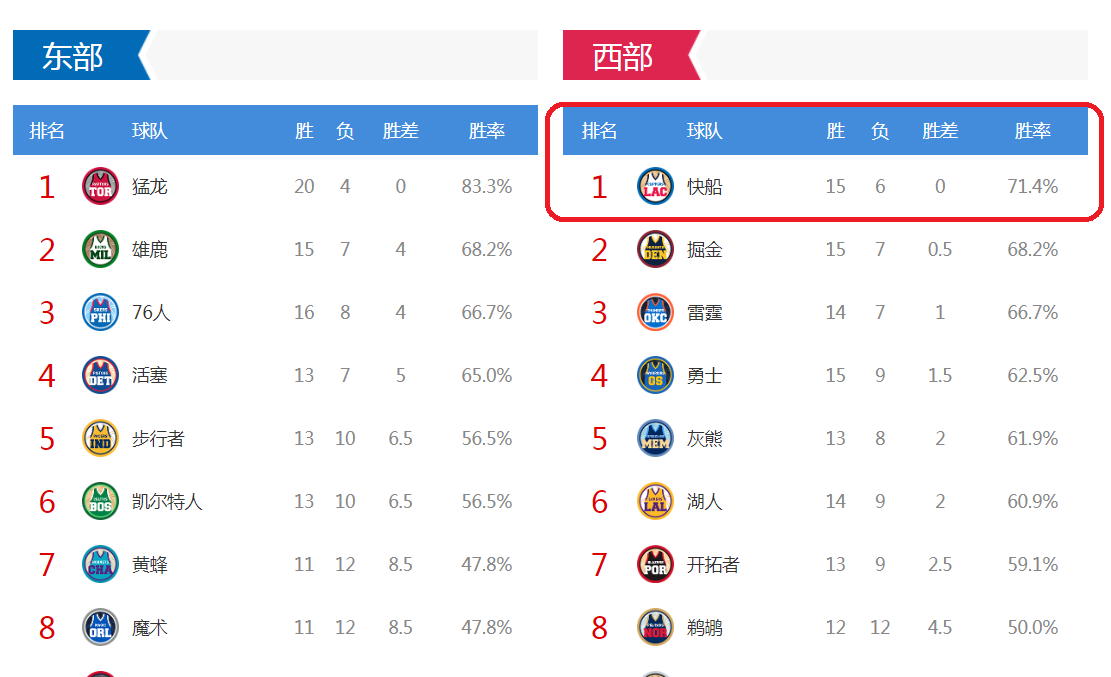Screen dimensions: 1111x677
Task: Click the 胜率 header in Eastern table
Action: click(487, 130)
